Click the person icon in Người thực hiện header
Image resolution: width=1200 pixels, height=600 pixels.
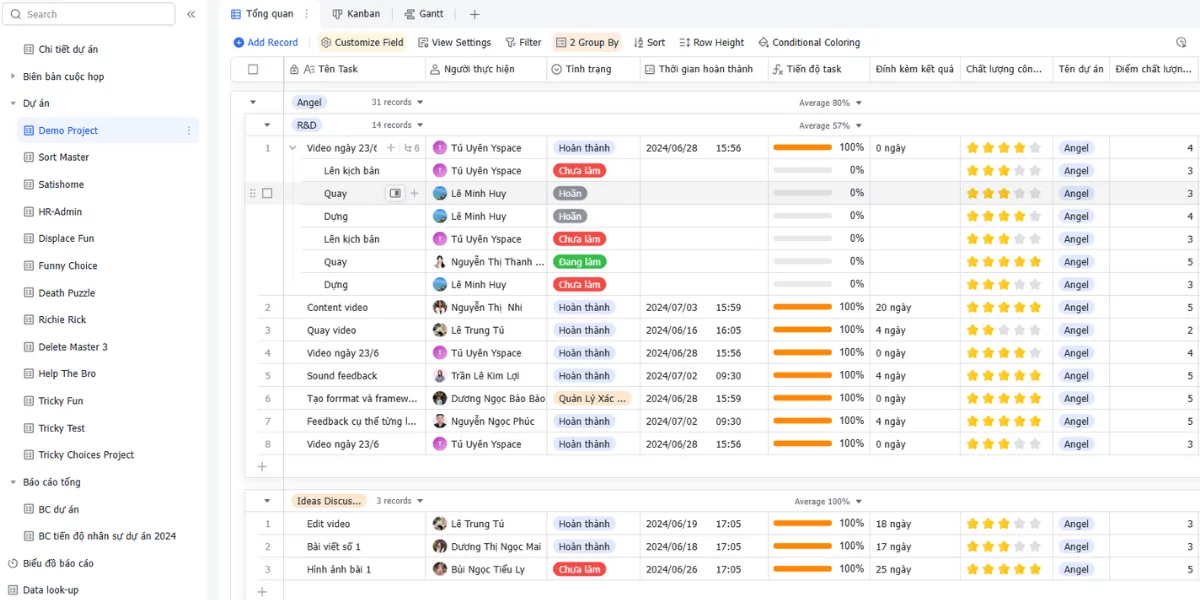435,69
